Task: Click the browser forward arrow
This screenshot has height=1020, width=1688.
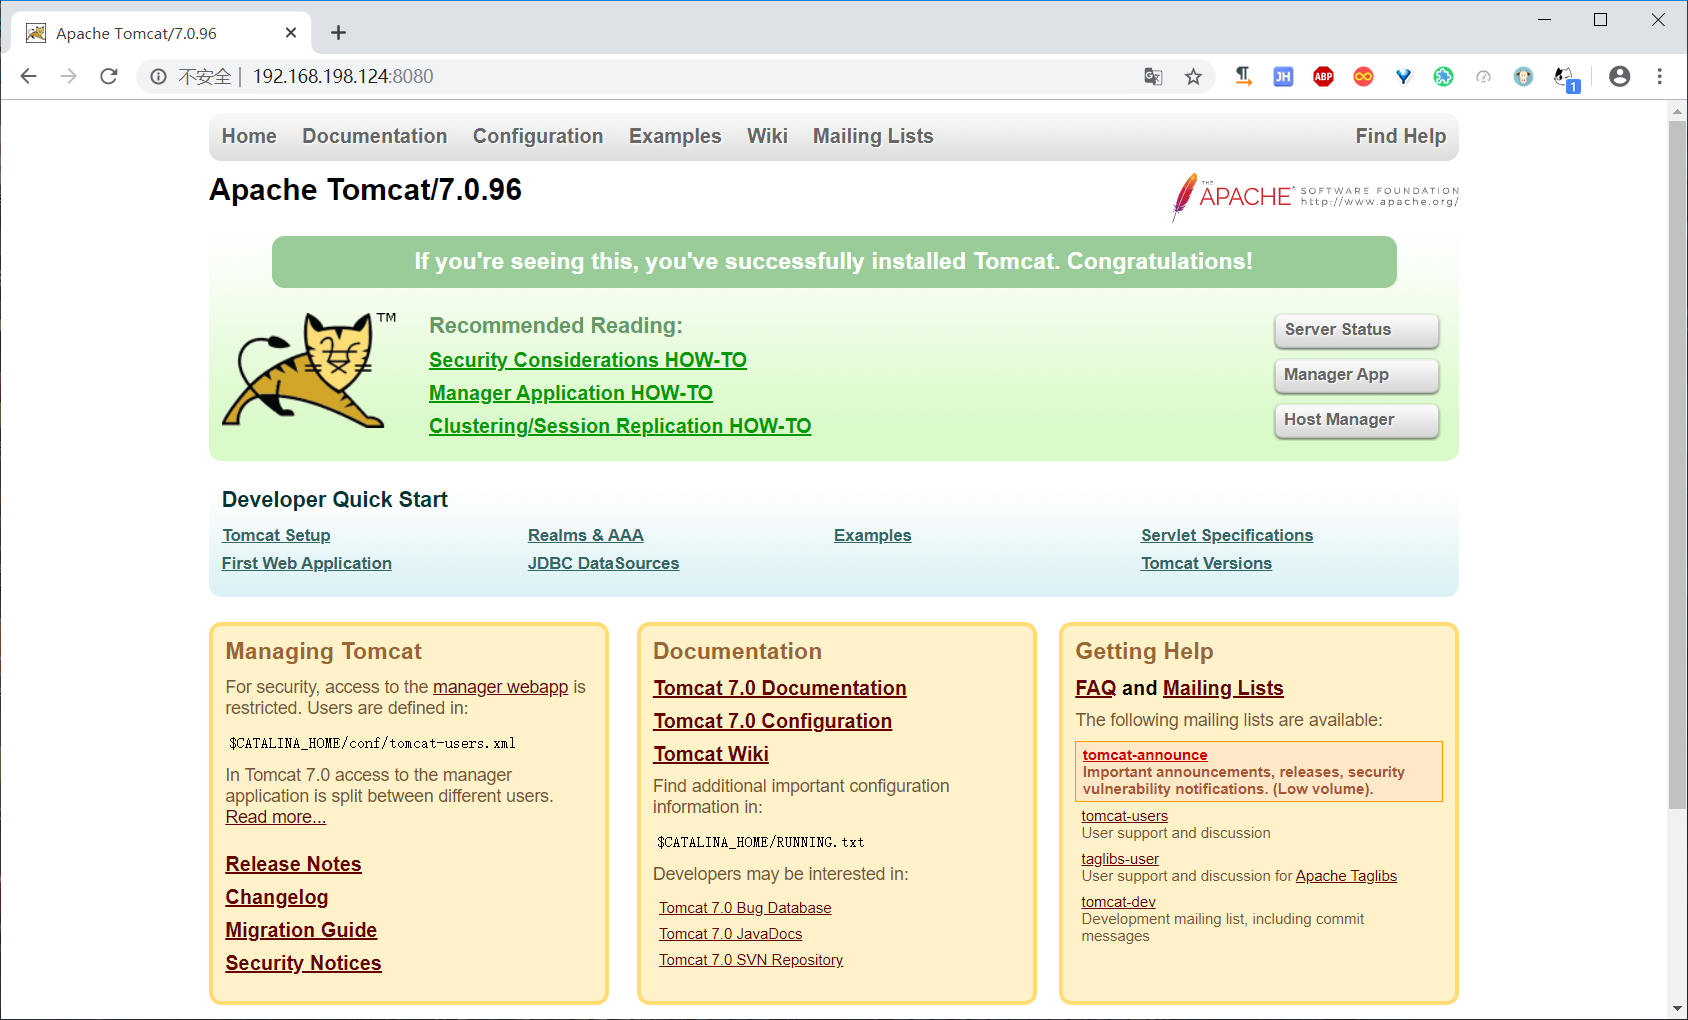Action: 68,76
